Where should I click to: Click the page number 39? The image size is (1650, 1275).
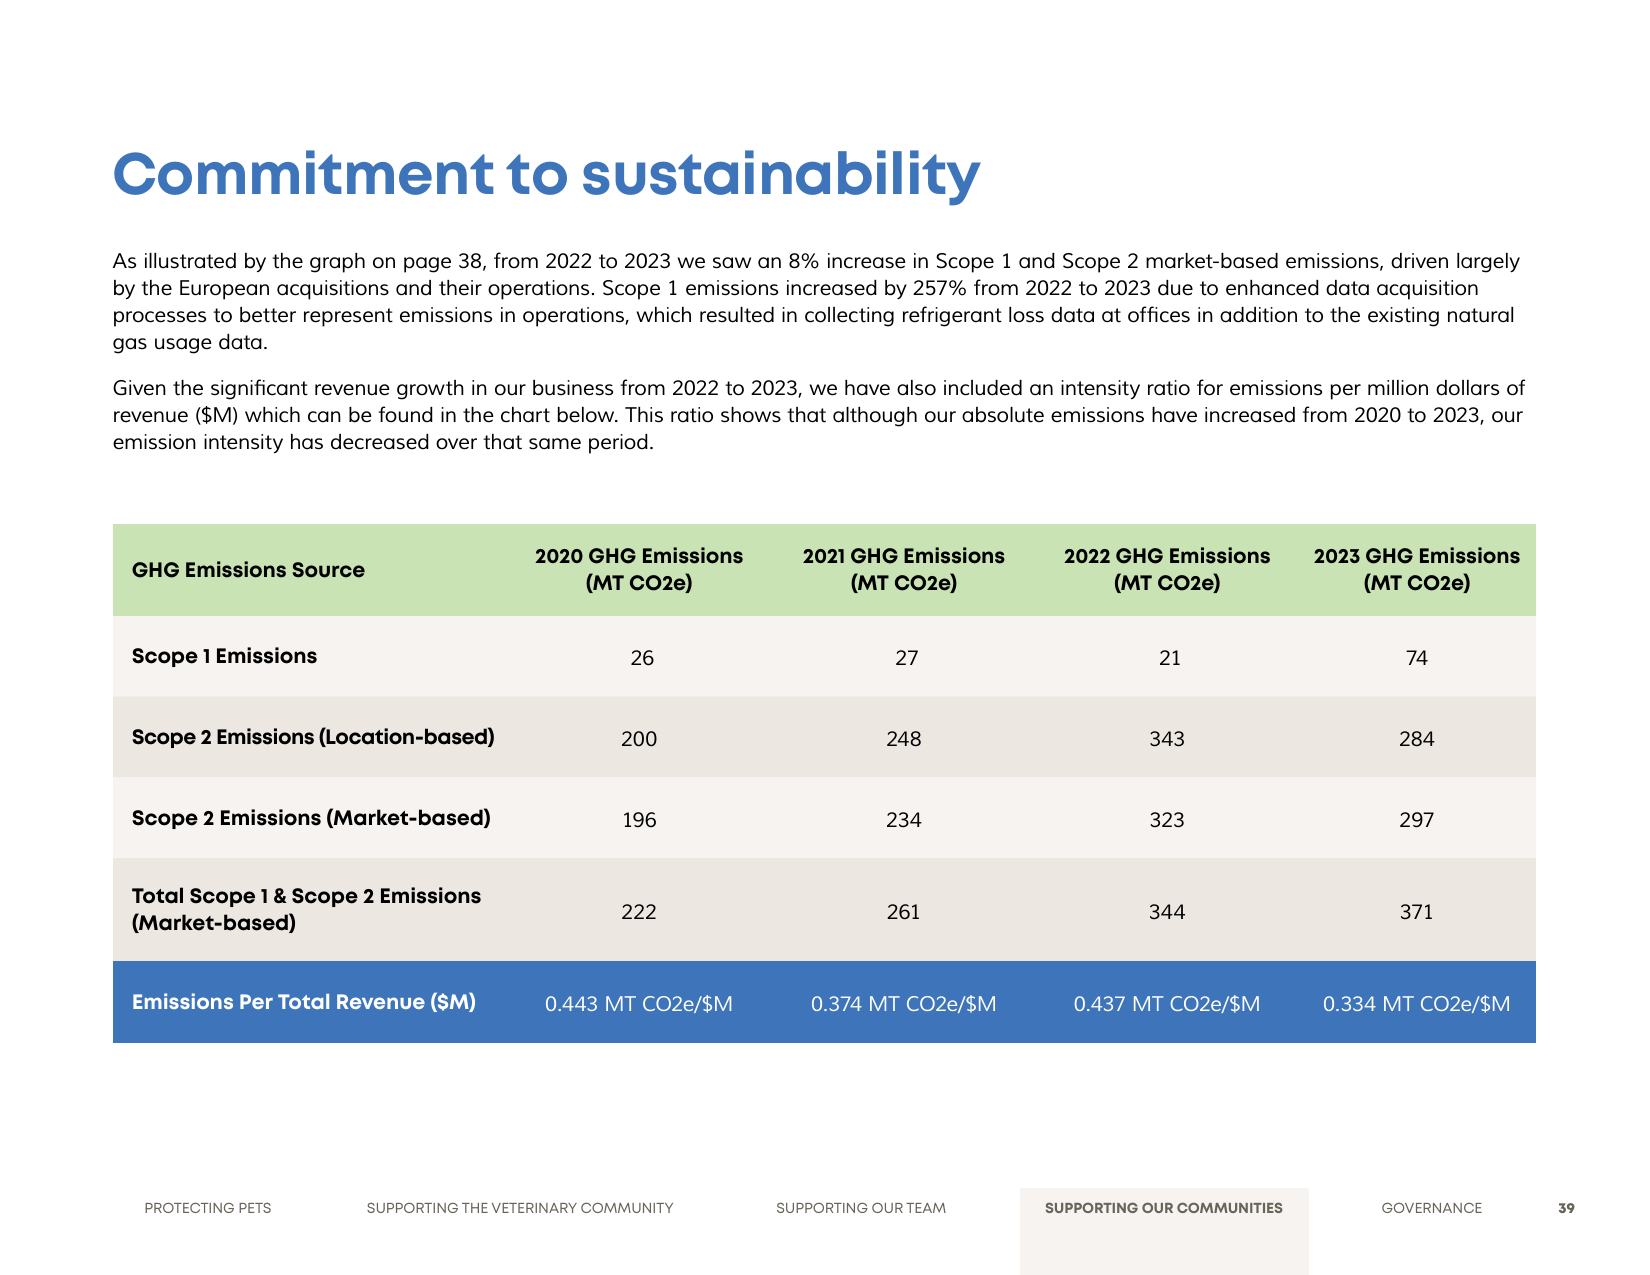click(1566, 1208)
